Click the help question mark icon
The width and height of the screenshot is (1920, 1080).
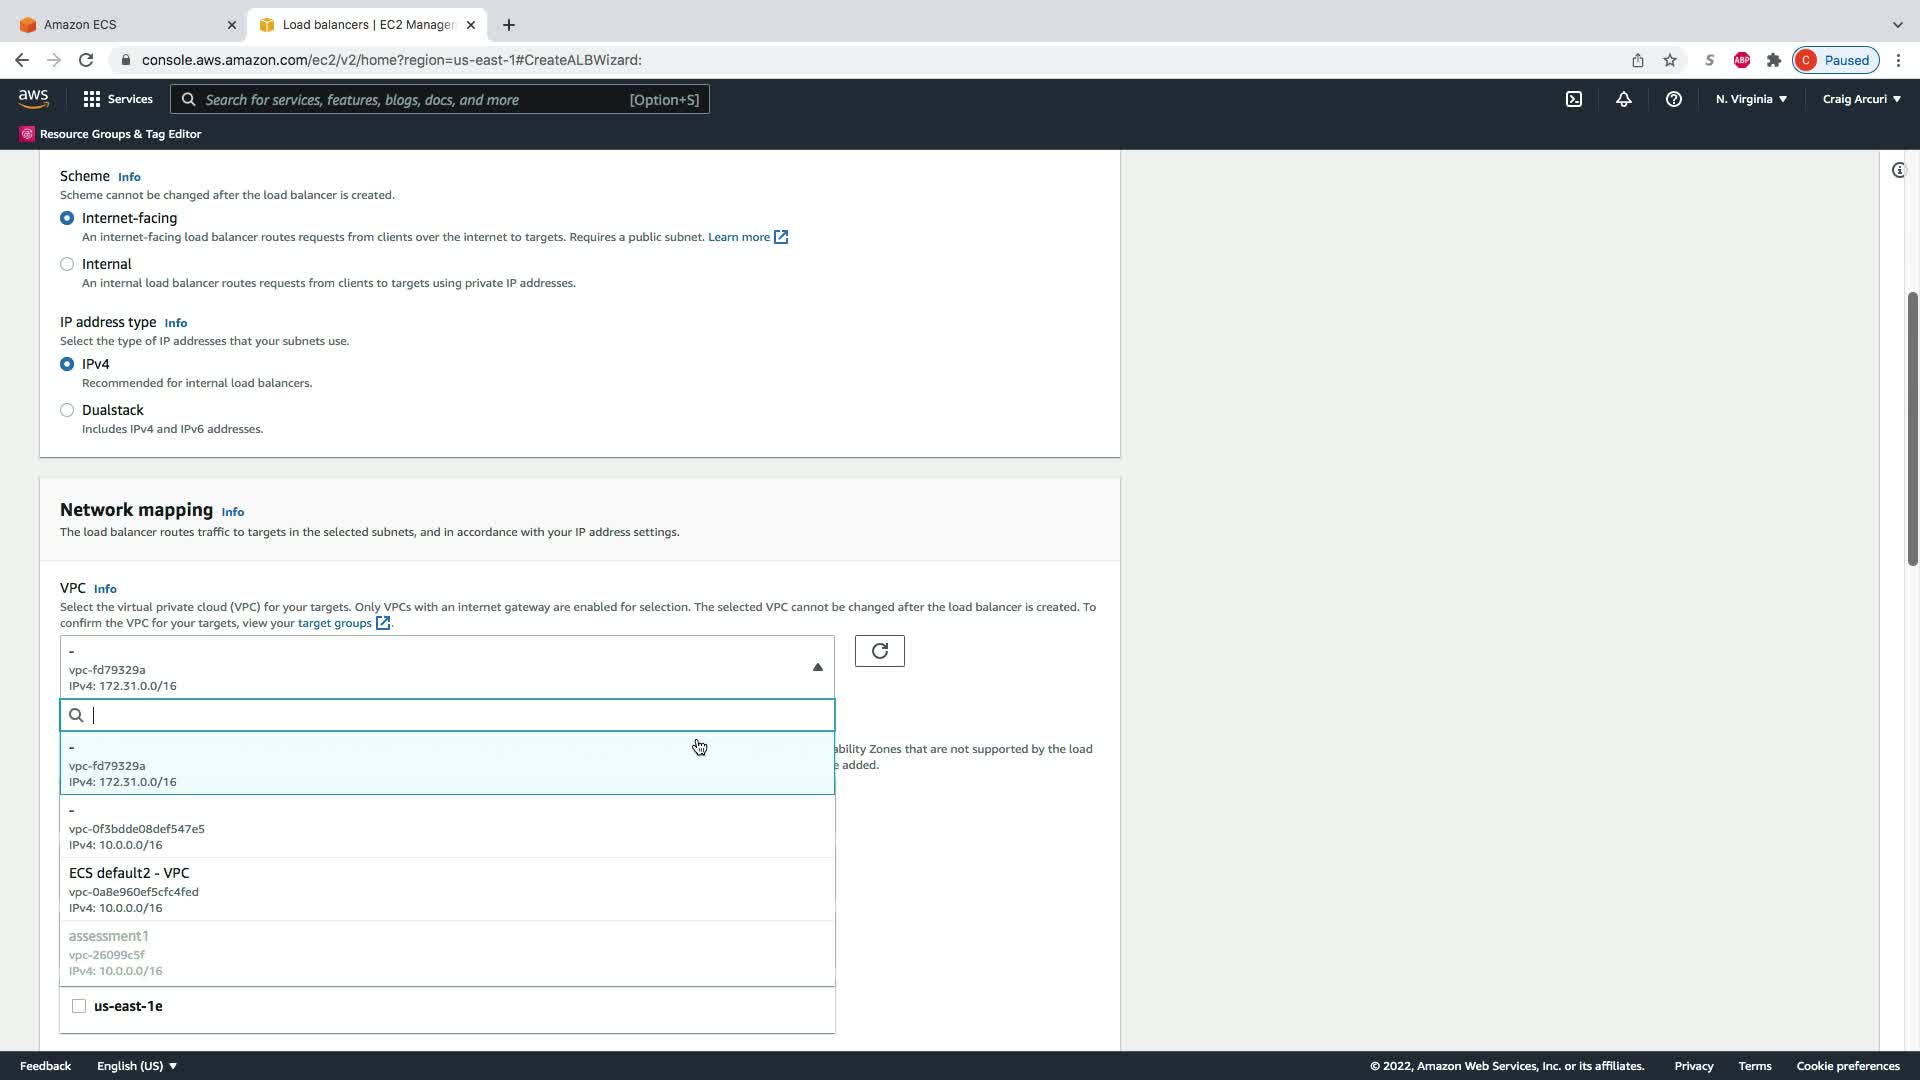(1673, 99)
